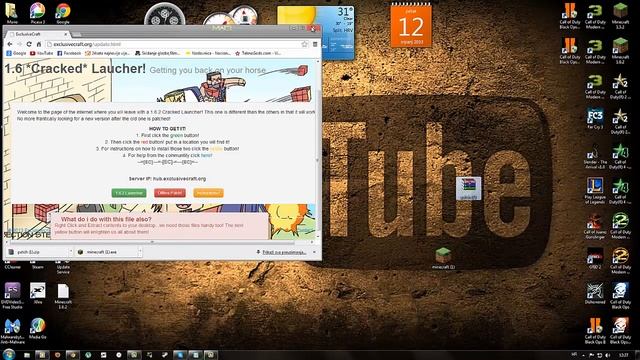Open the Windows Start button

pyautogui.click(x=9, y=354)
